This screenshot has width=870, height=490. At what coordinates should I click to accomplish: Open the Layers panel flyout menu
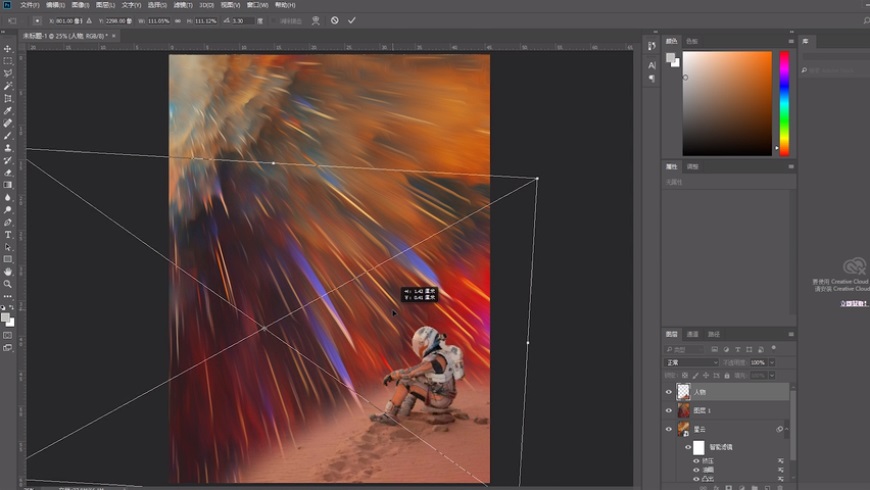point(791,334)
